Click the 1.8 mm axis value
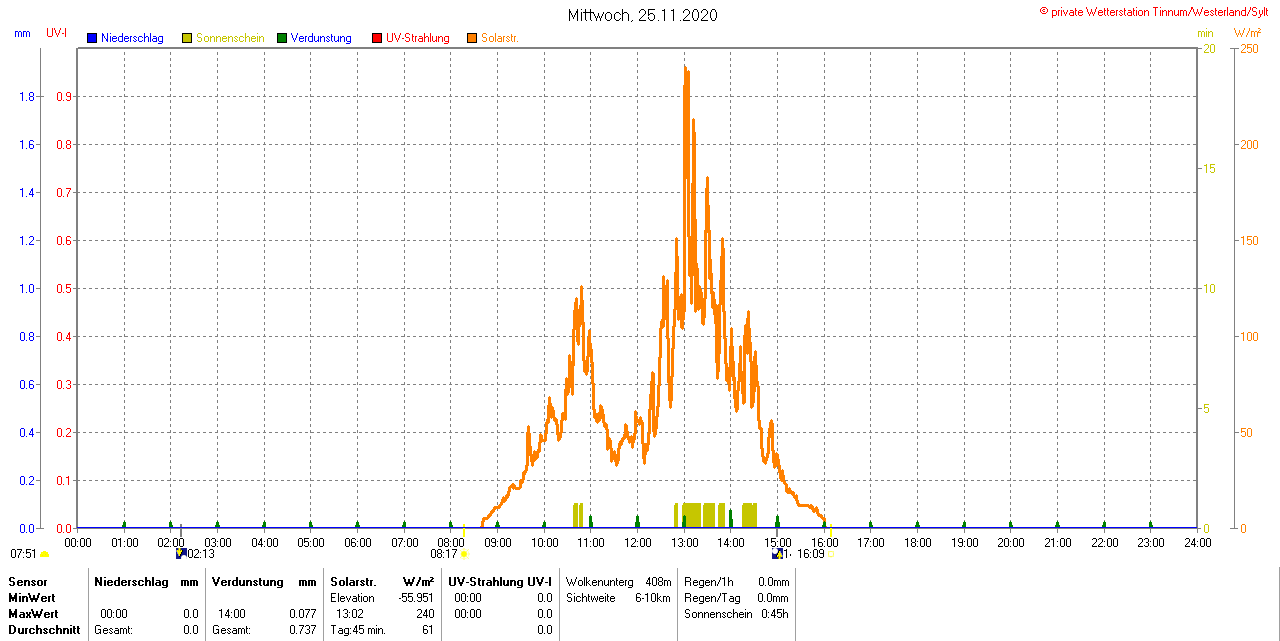Viewport: 1280px width, 641px height. pos(26,96)
